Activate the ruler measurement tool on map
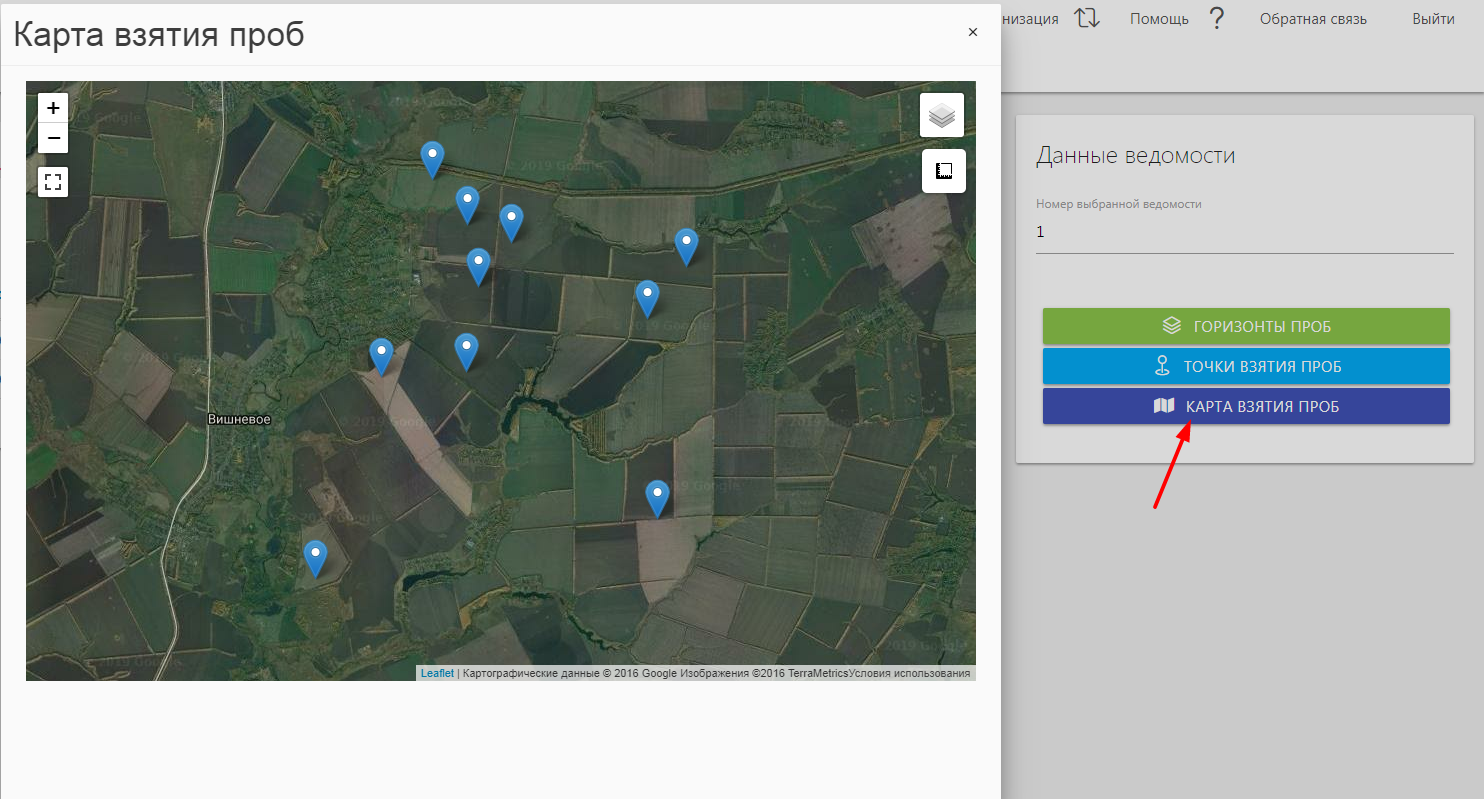Image resolution: width=1484 pixels, height=799 pixels. click(943, 171)
